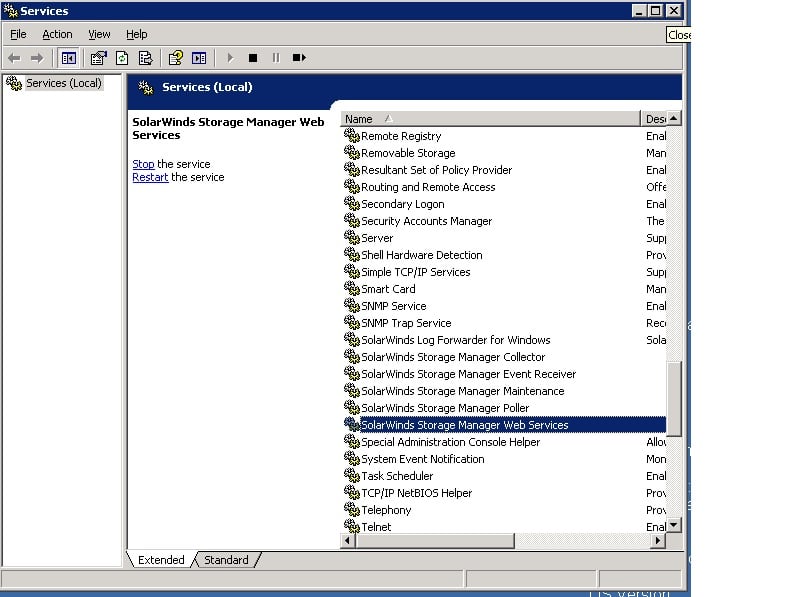Click the gear icon in Services (Local) header
The width and height of the screenshot is (796, 597).
[x=146, y=87]
